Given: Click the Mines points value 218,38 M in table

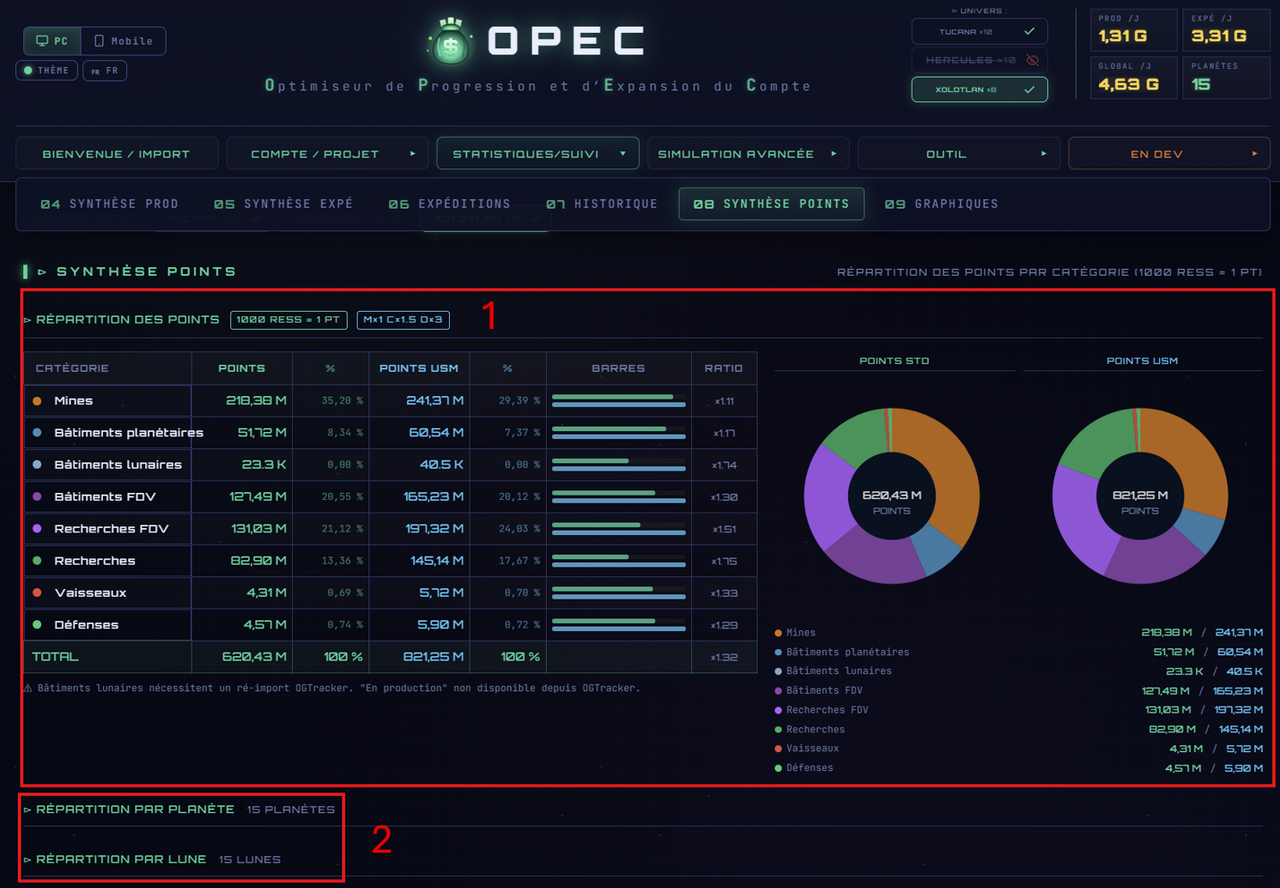Looking at the screenshot, I should pos(257,401).
